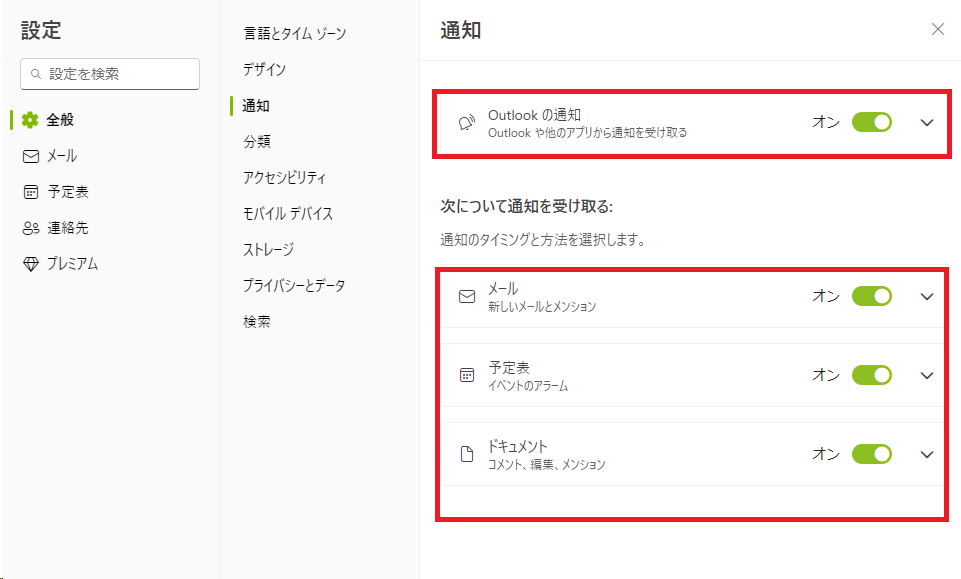Close the 通知 settings dialog

pyautogui.click(x=937, y=29)
